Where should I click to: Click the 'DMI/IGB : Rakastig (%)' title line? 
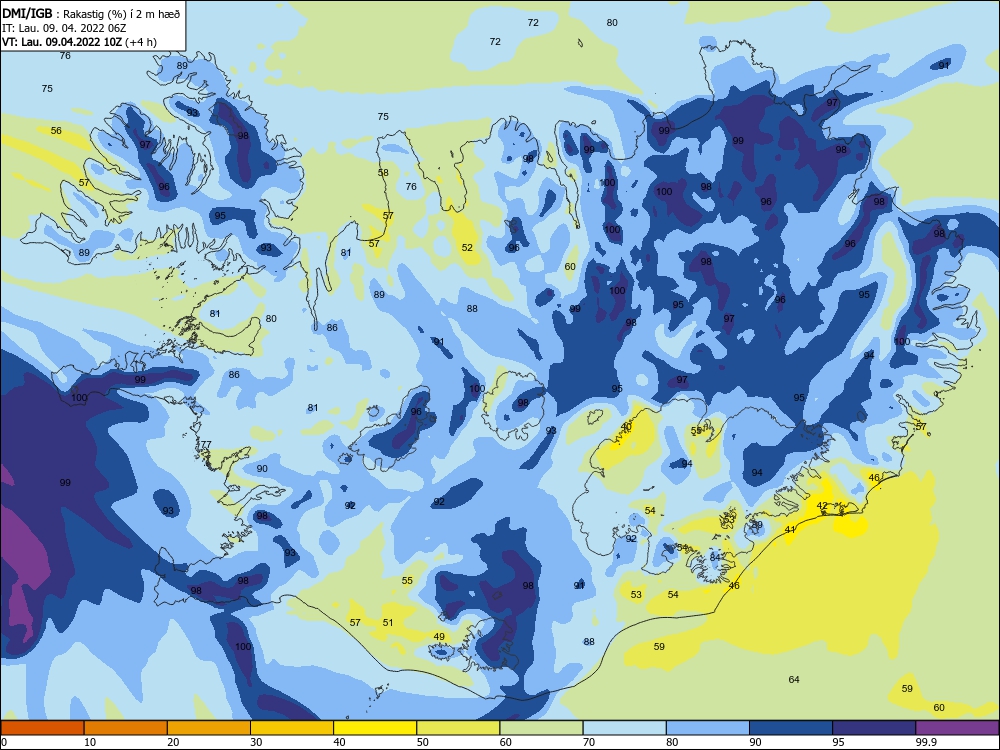tap(91, 14)
